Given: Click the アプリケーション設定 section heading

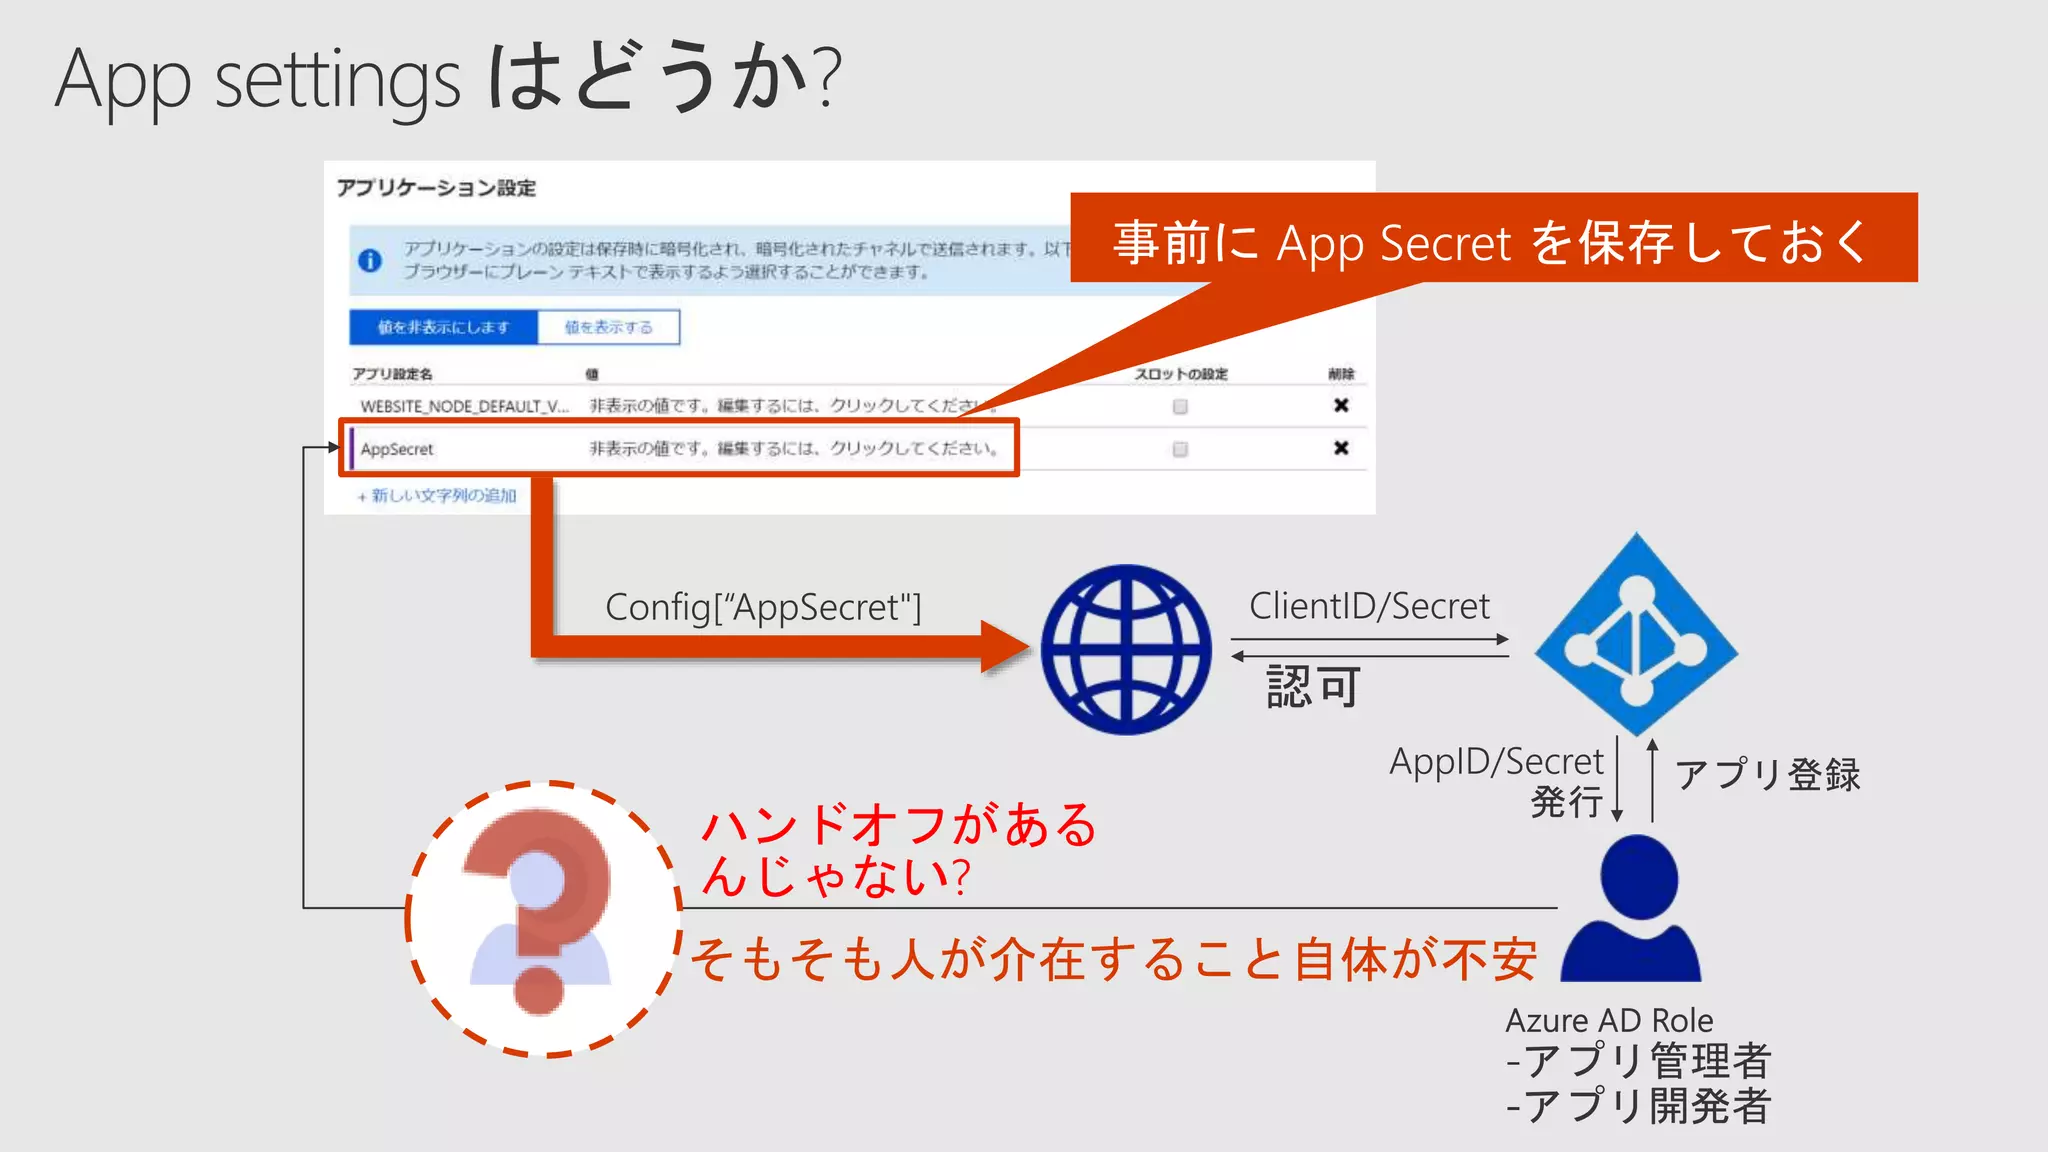Looking at the screenshot, I should click(436, 187).
